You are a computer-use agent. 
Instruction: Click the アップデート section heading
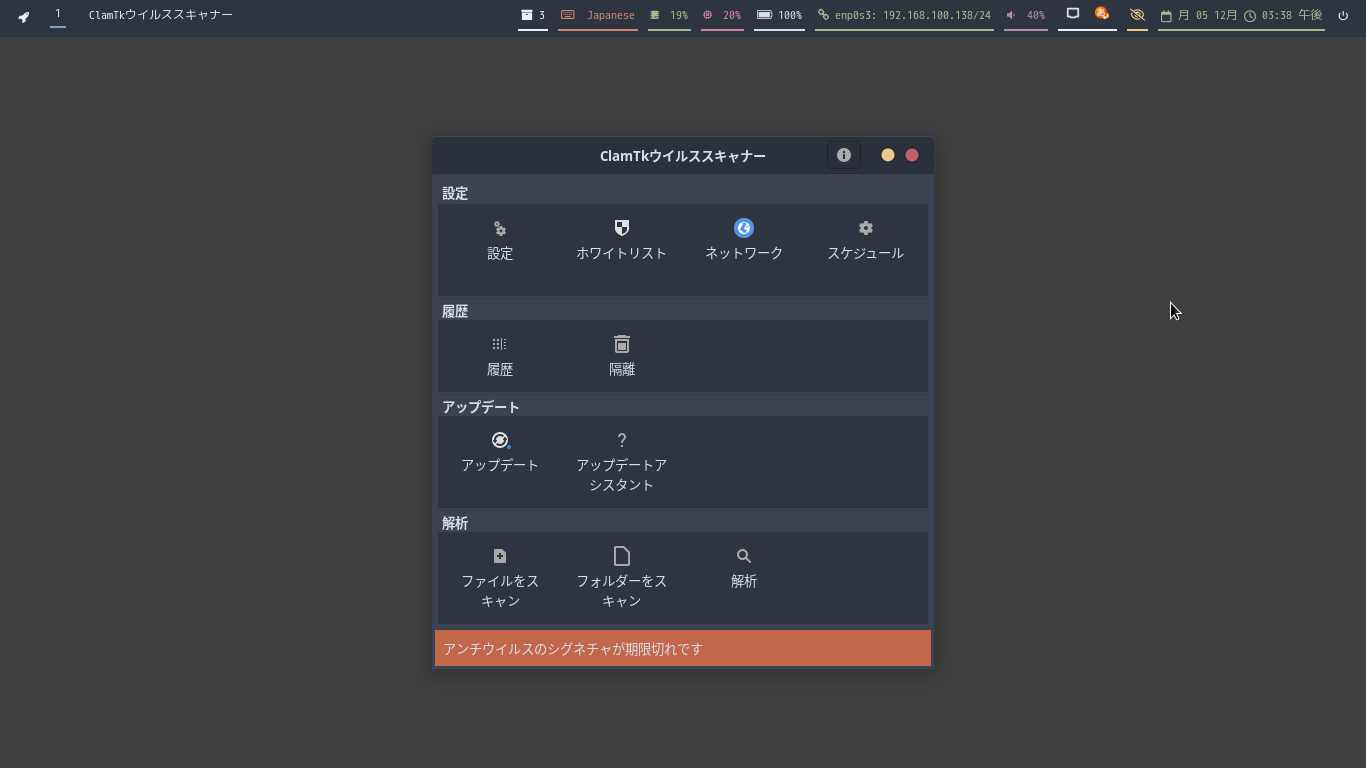[x=481, y=407]
